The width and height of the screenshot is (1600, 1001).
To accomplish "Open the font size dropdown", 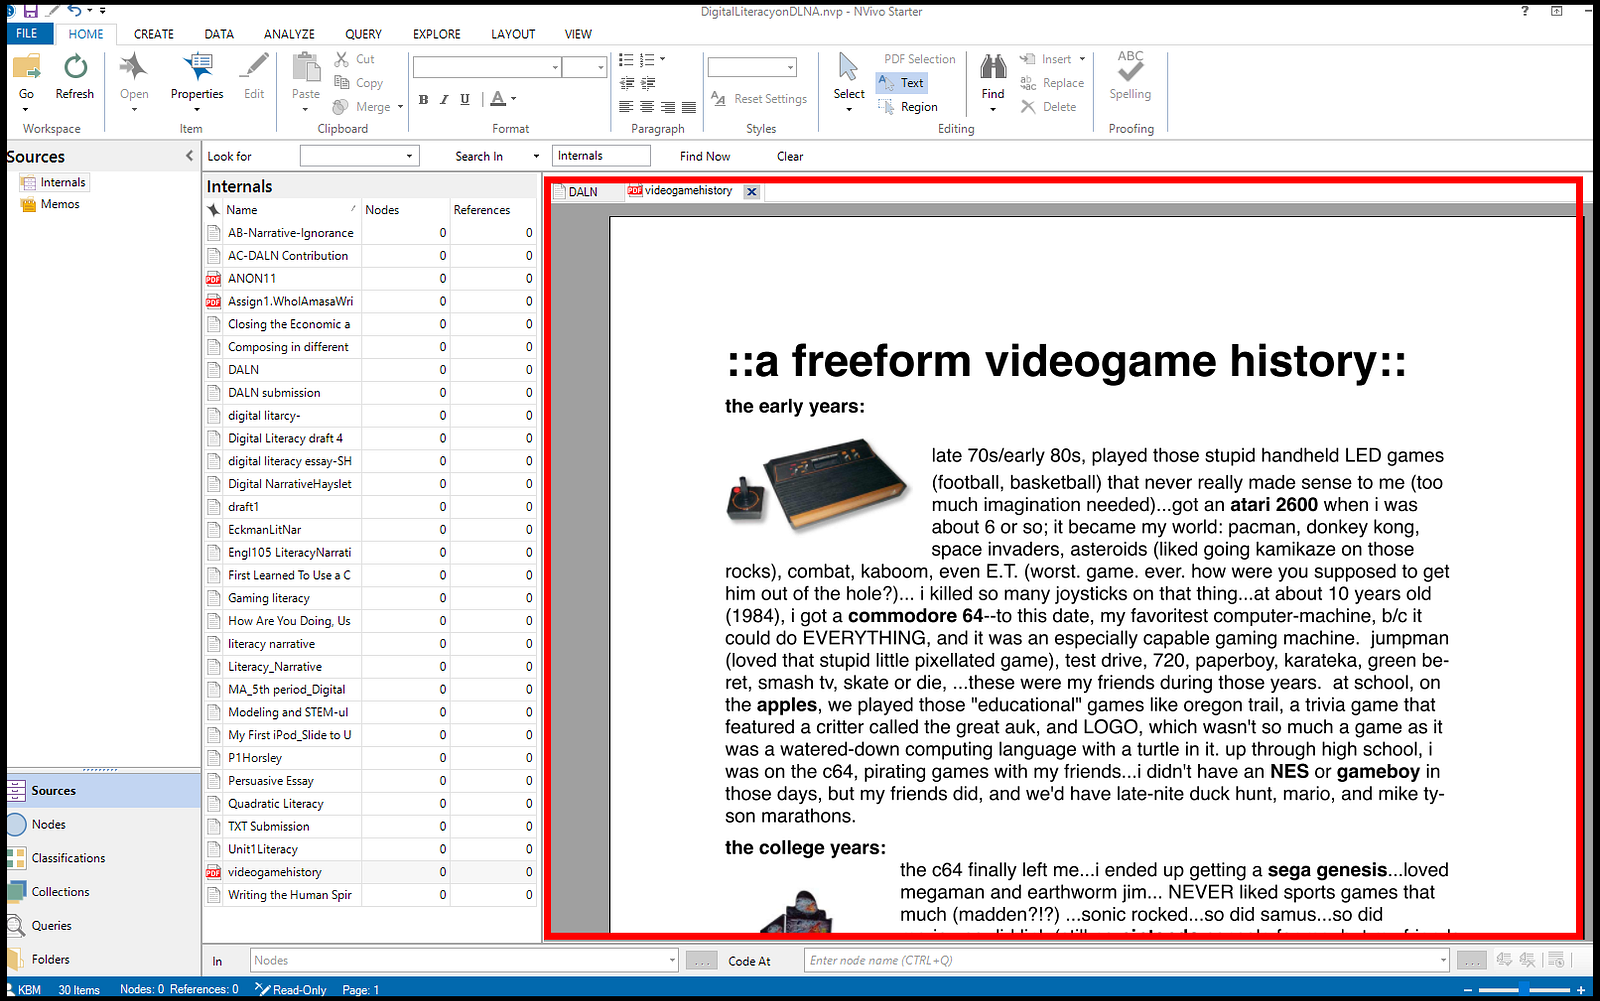I will [600, 67].
